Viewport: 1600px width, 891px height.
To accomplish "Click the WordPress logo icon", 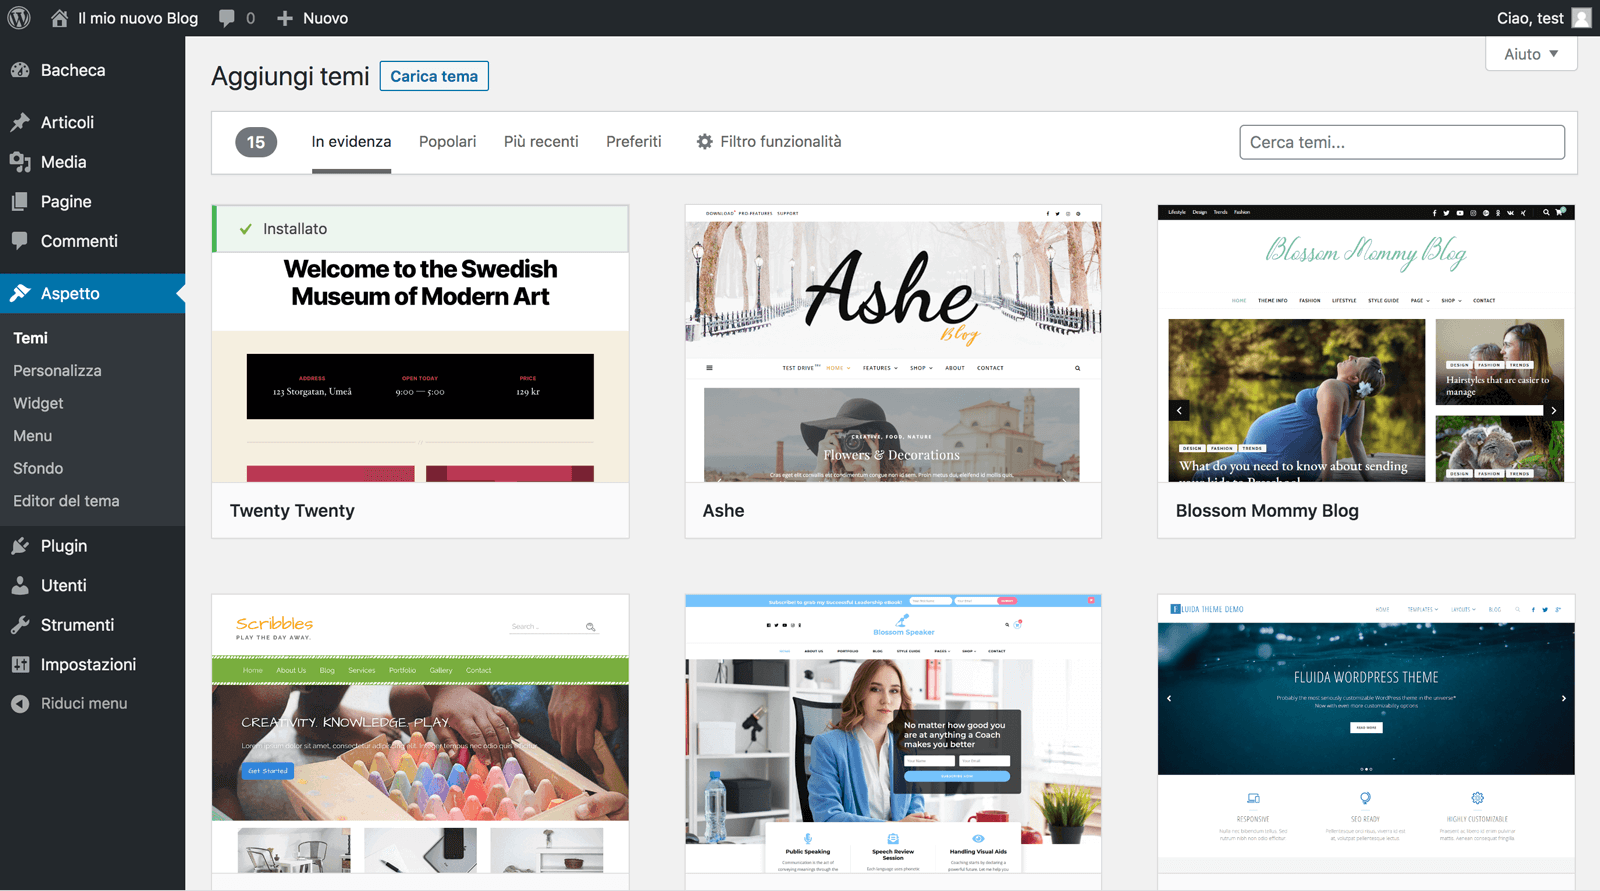I will [19, 18].
